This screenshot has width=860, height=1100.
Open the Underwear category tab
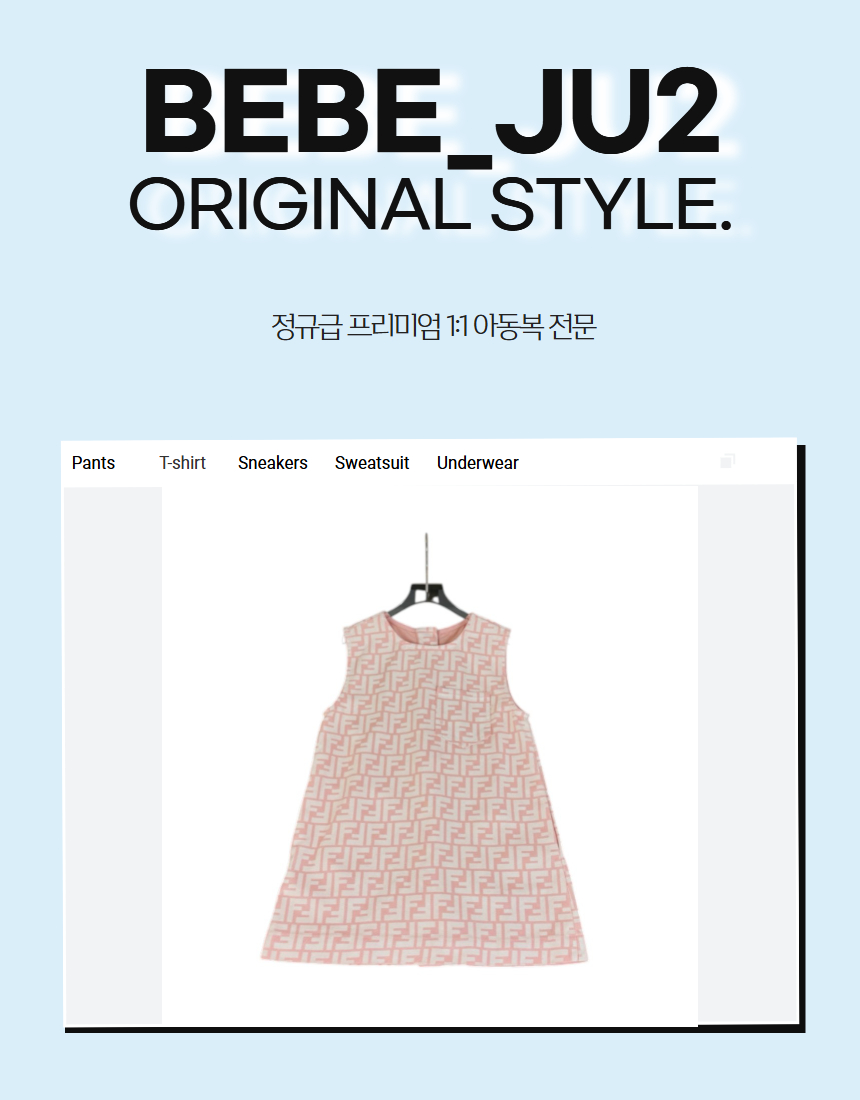tap(478, 463)
